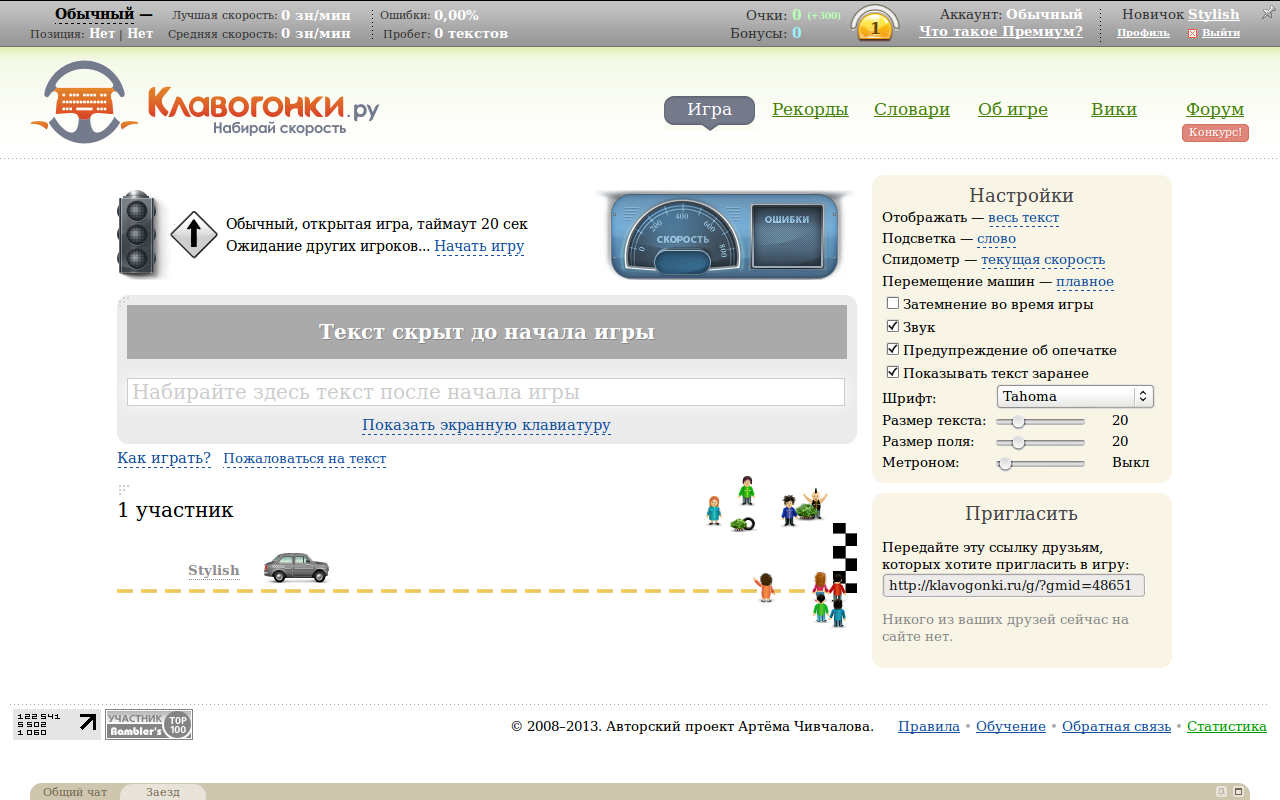Open the Профиль link
1280x800 pixels.
point(1143,33)
